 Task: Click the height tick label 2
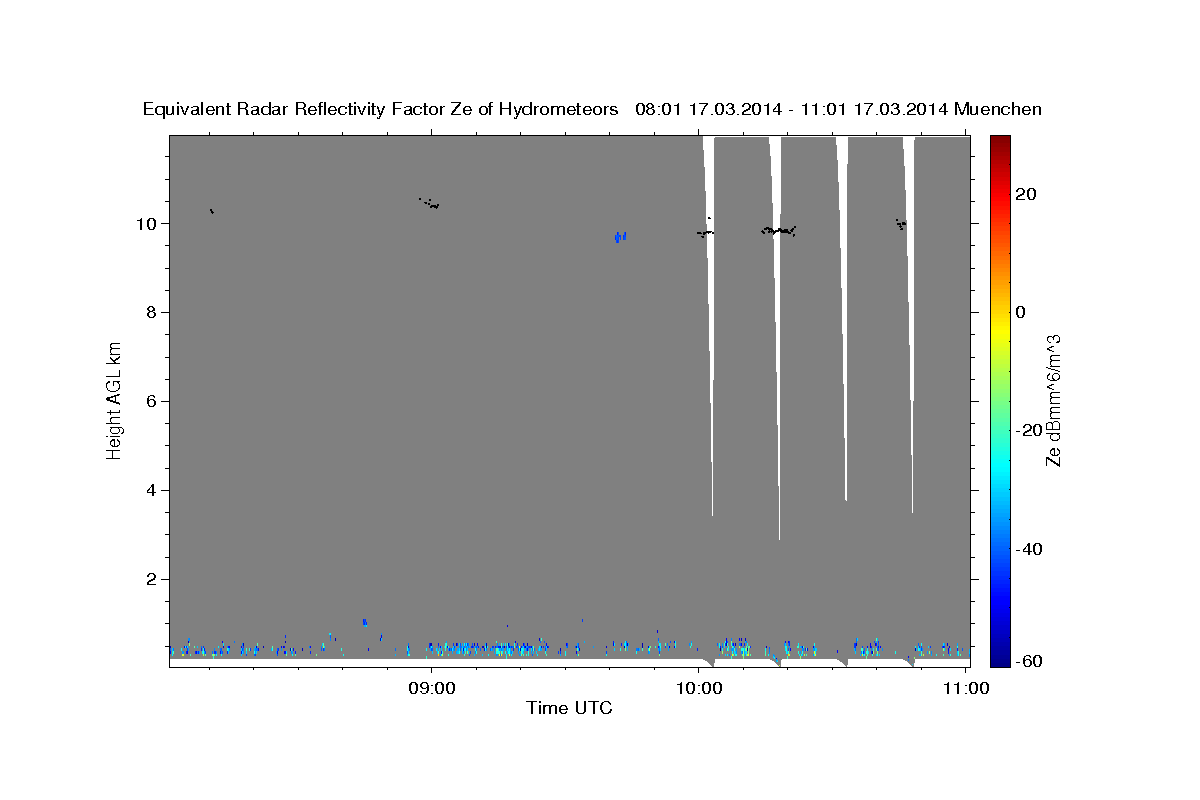pyautogui.click(x=153, y=579)
